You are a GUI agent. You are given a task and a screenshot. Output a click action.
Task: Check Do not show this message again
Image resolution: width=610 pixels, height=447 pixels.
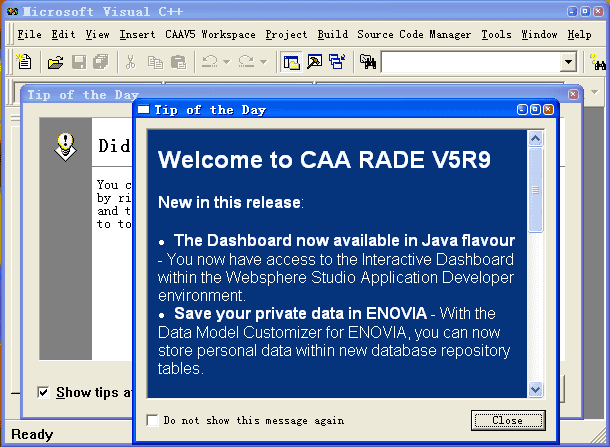pos(152,421)
